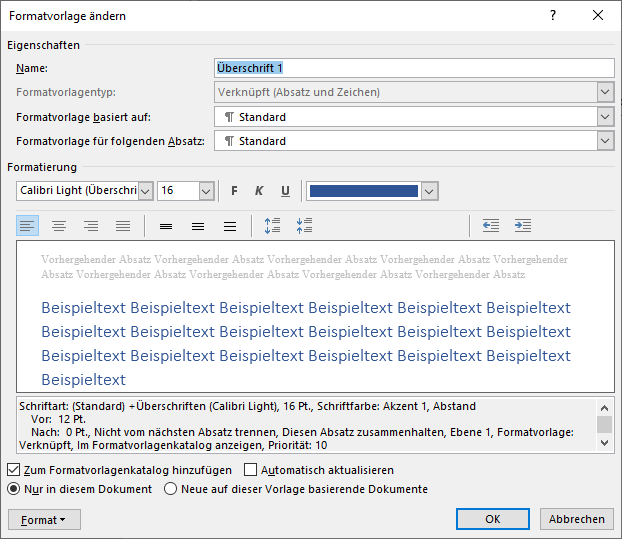This screenshot has height=539, width=622.
Task: Center align the paragraph
Action: [x=59, y=226]
